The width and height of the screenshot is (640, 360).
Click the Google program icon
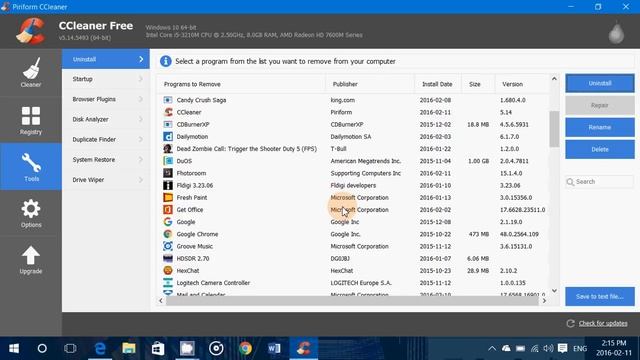(x=168, y=222)
